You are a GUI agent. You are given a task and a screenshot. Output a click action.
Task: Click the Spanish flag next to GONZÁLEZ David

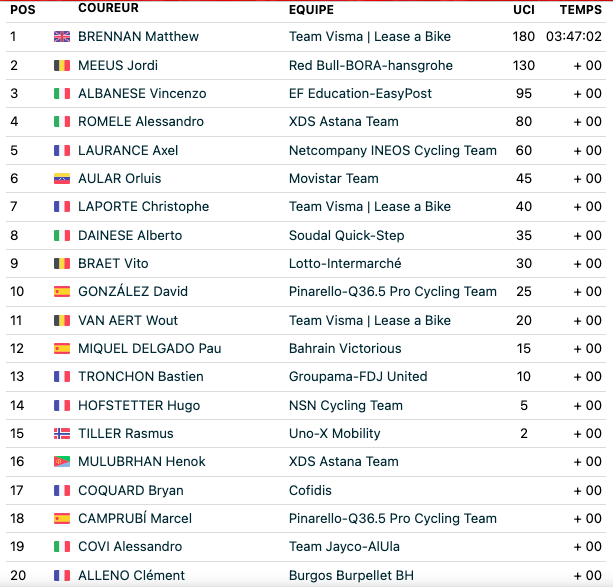click(x=62, y=292)
